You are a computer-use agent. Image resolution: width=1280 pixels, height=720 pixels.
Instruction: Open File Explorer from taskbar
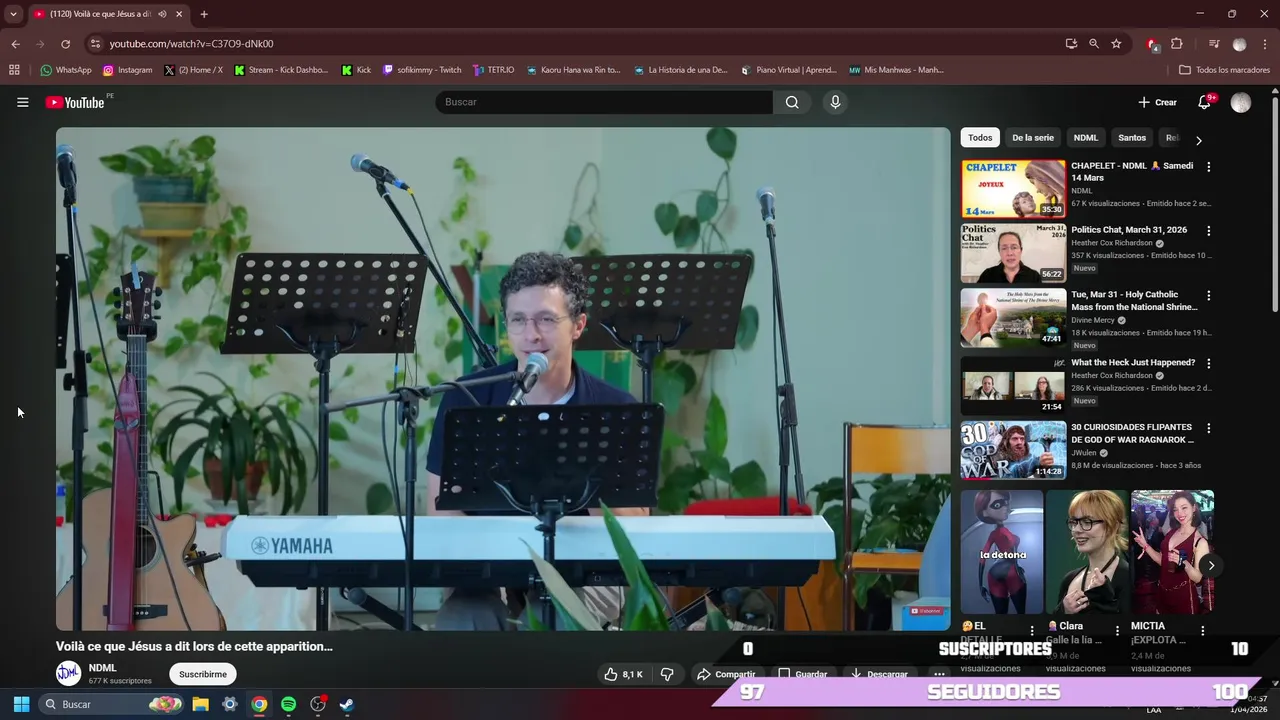(200, 704)
